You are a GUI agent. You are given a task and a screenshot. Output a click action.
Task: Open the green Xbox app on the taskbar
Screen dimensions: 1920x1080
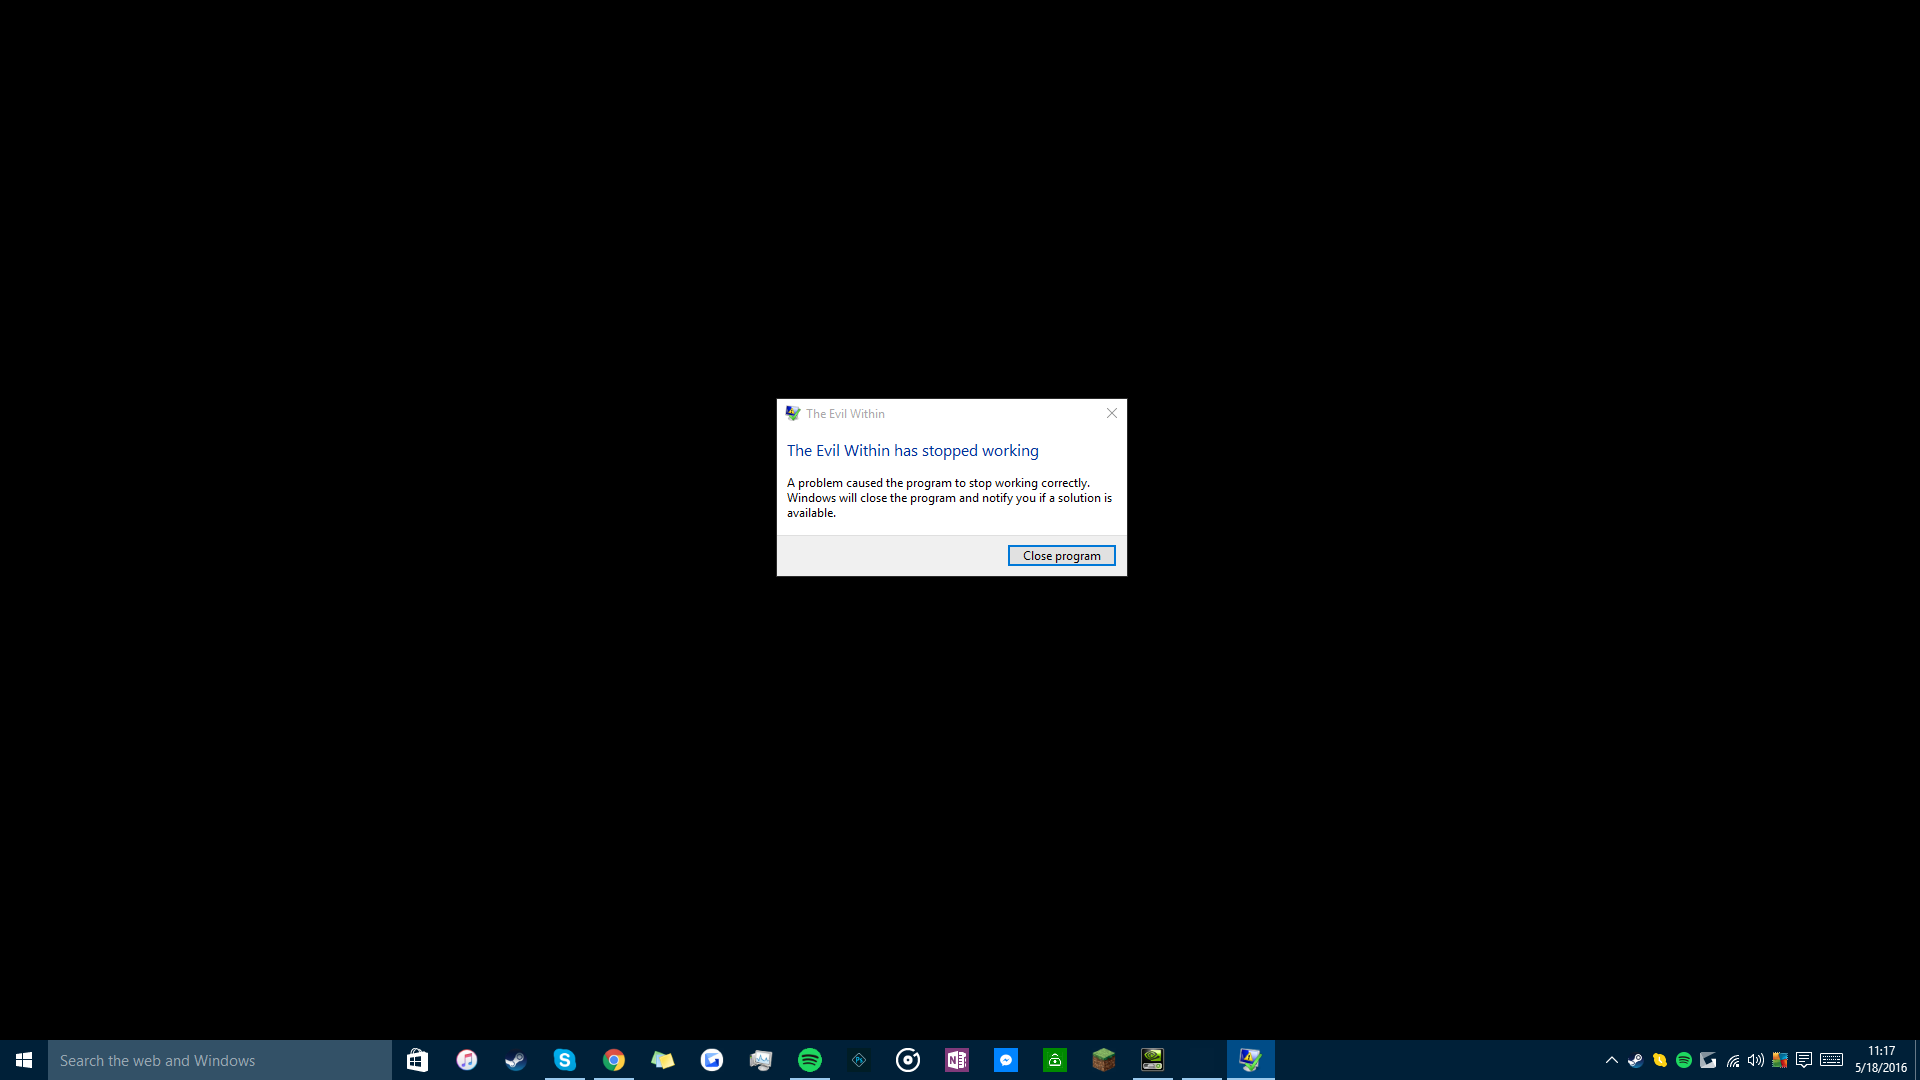(1054, 1060)
